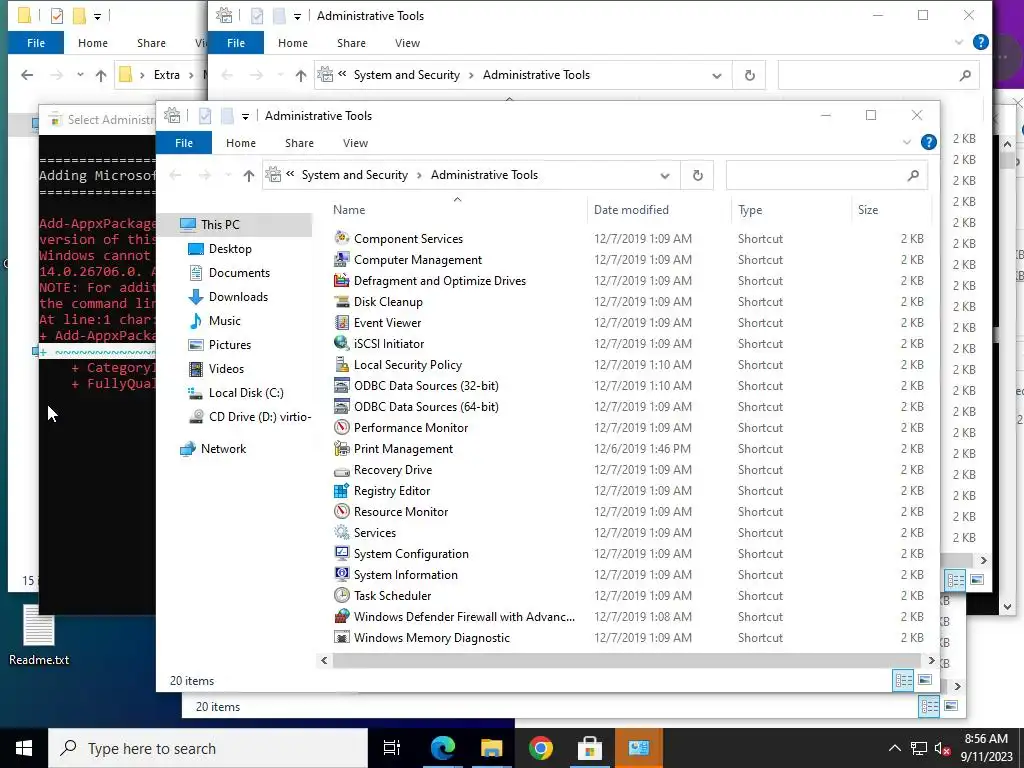Open Microsoft Store from the taskbar
Screen dimensions: 1024x768
[x=590, y=748]
